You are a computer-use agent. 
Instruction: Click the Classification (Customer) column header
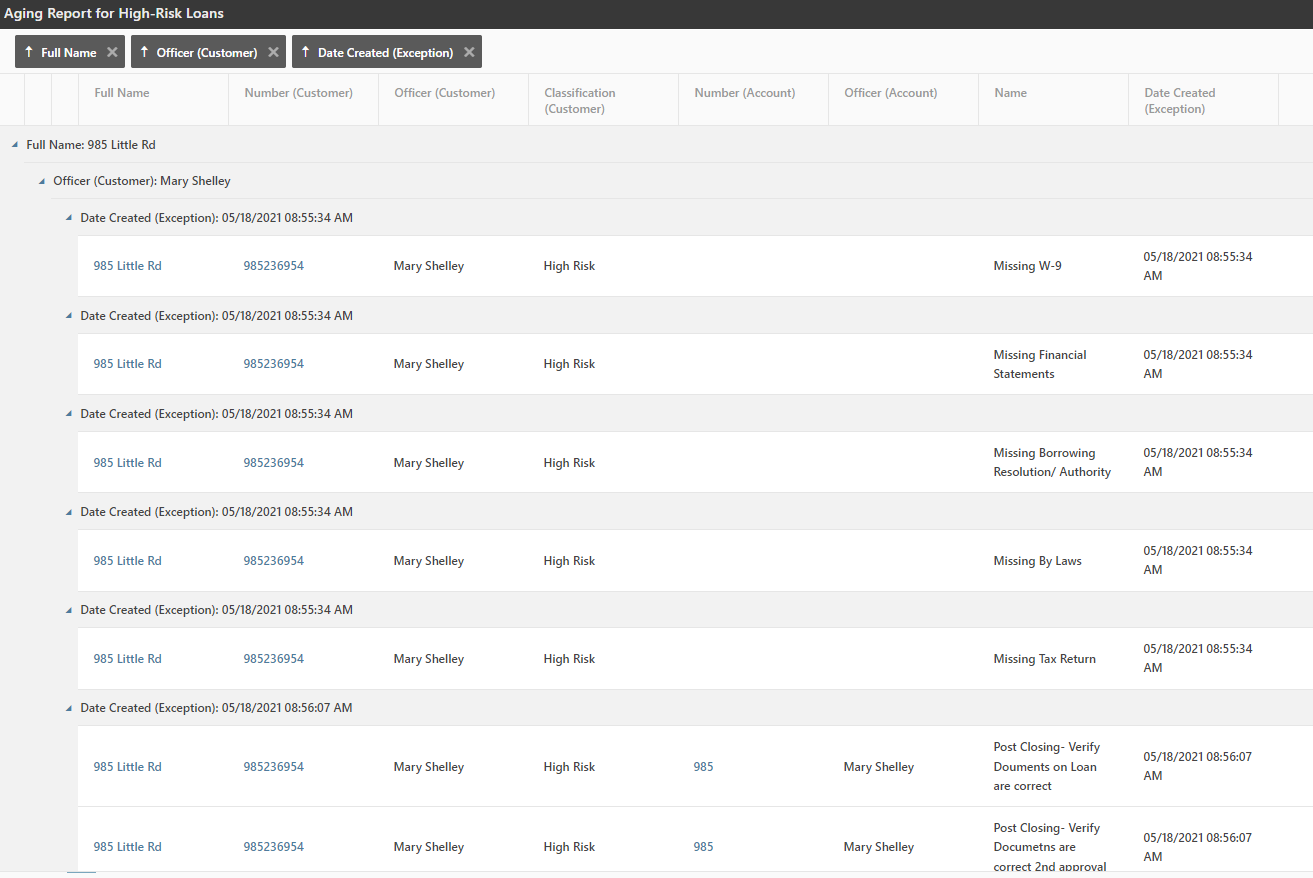(x=580, y=100)
